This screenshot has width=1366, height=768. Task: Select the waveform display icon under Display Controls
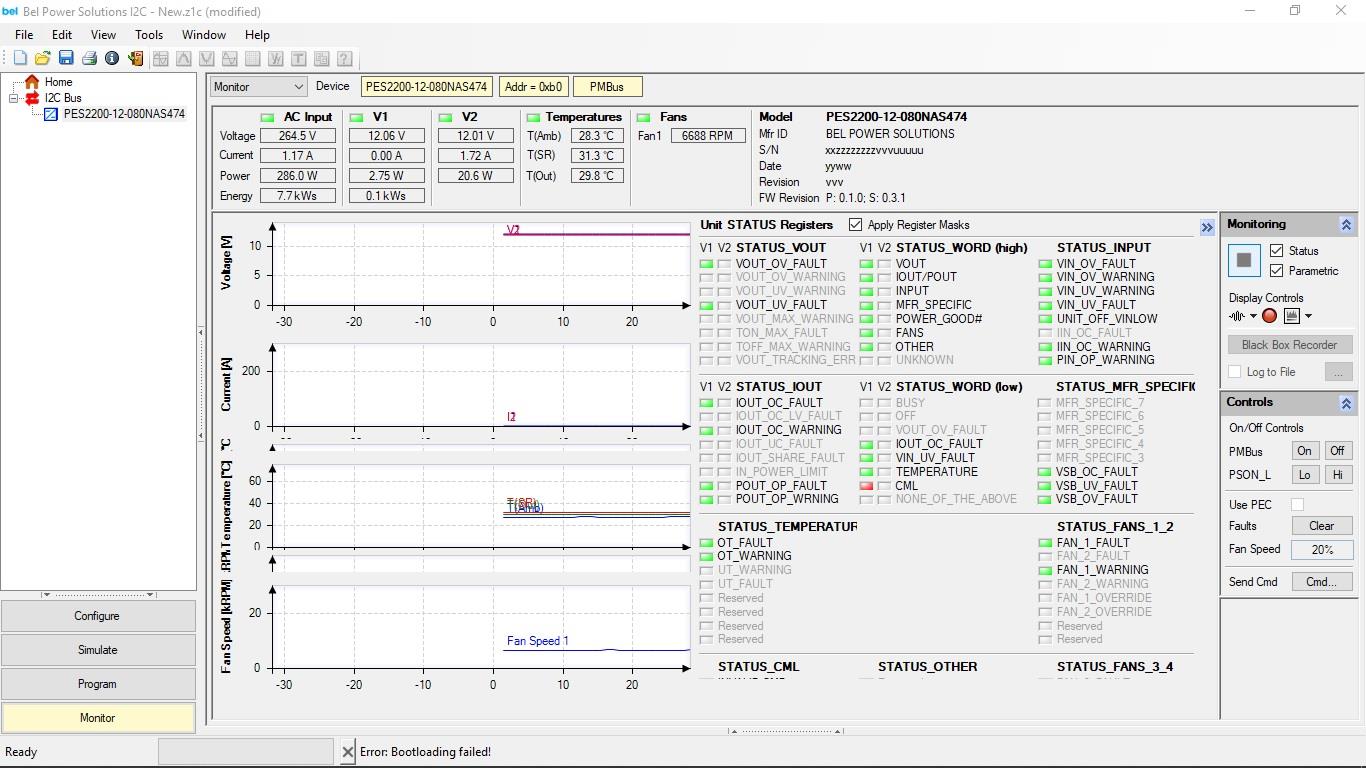point(1238,316)
